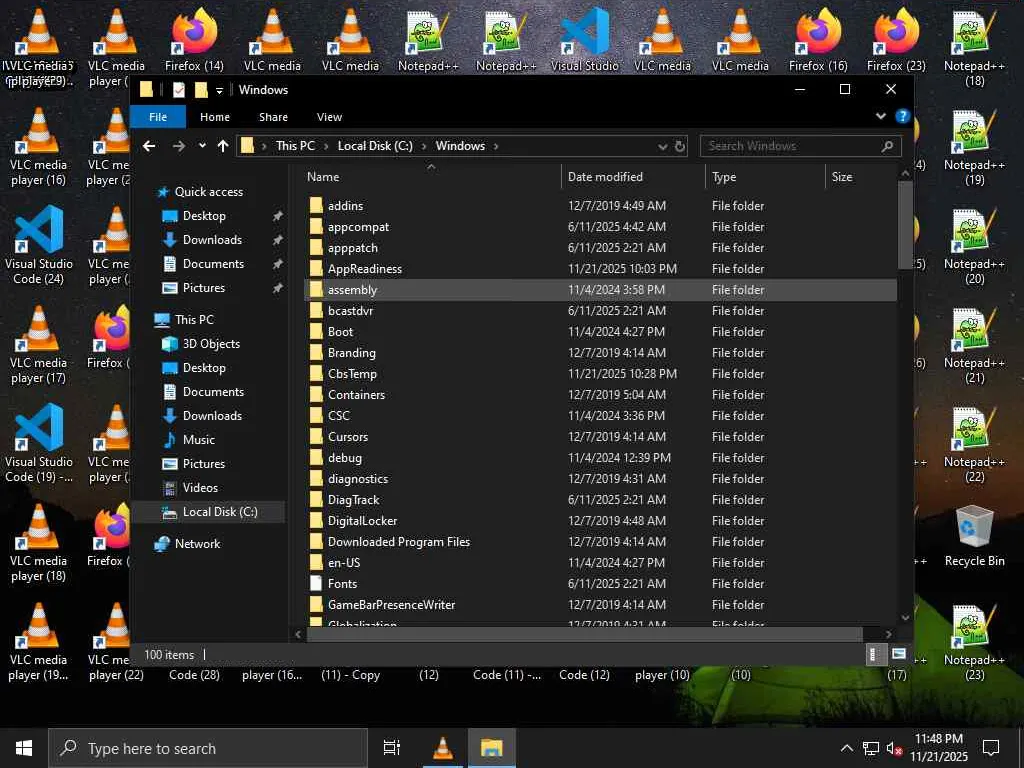Open the Share ribbon tab
This screenshot has height=768, width=1024.
pyautogui.click(x=273, y=117)
